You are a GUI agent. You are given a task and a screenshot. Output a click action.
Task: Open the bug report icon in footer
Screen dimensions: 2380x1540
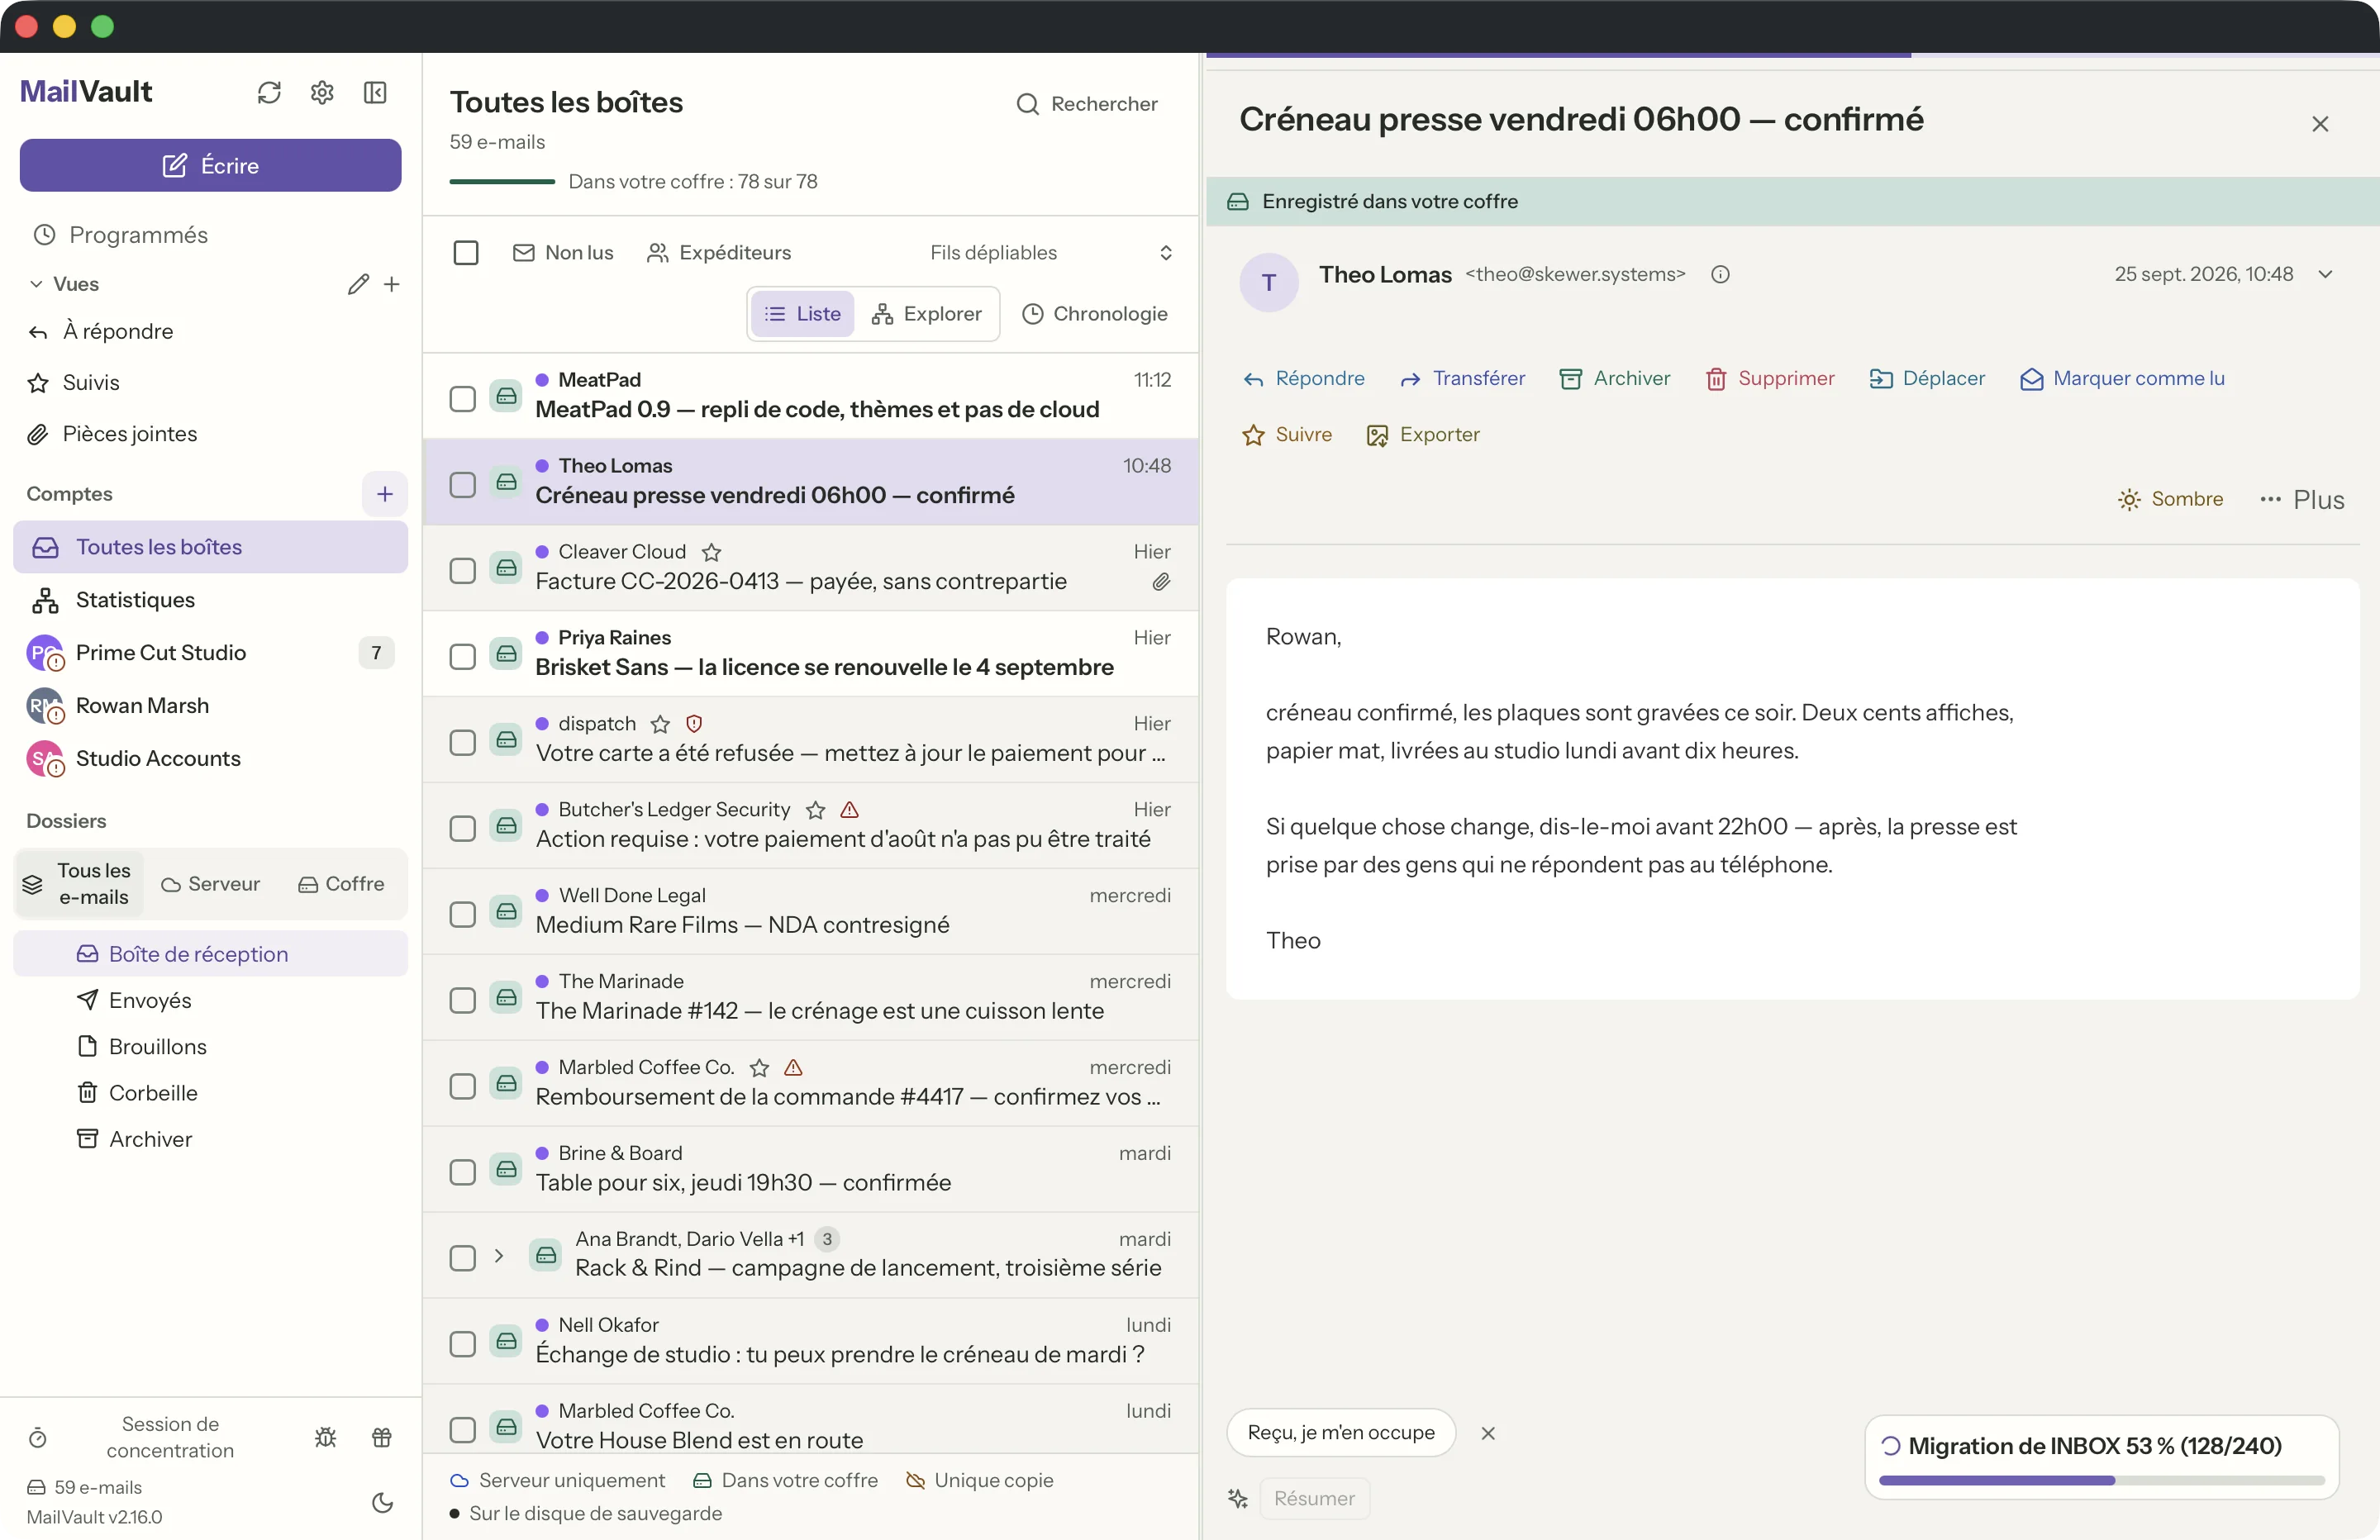click(326, 1437)
